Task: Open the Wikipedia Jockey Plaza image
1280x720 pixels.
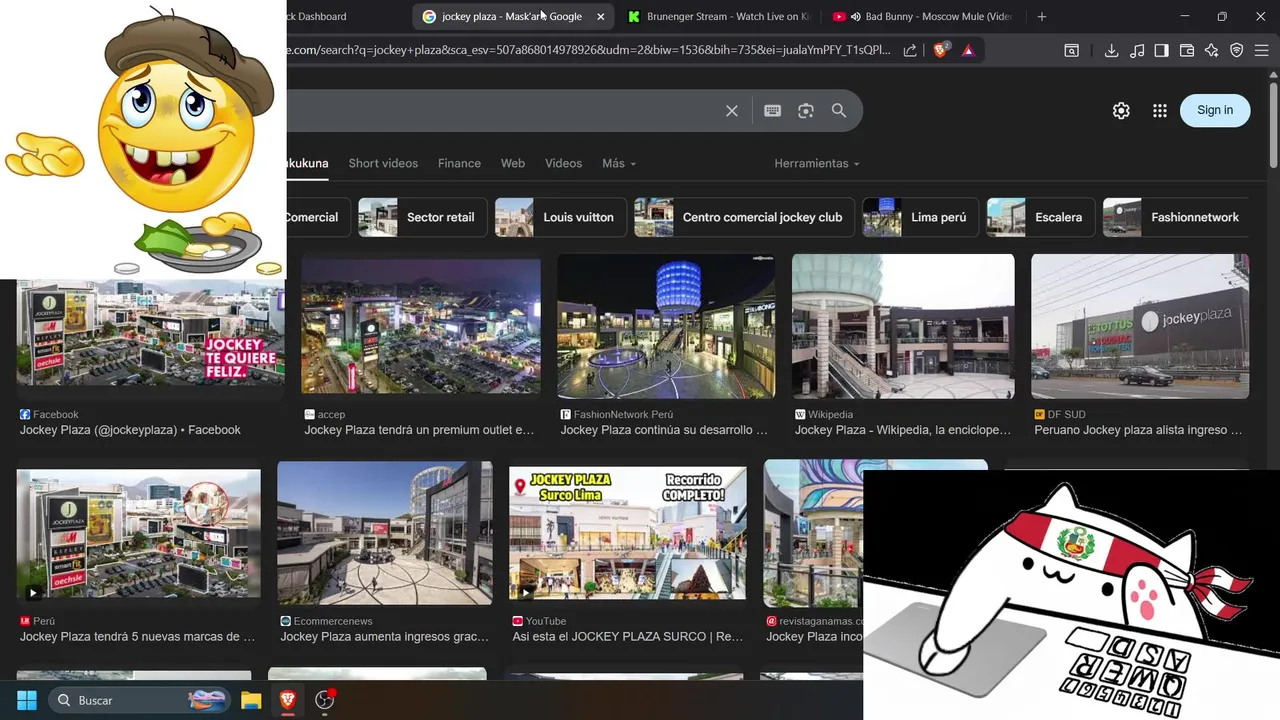Action: point(903,326)
